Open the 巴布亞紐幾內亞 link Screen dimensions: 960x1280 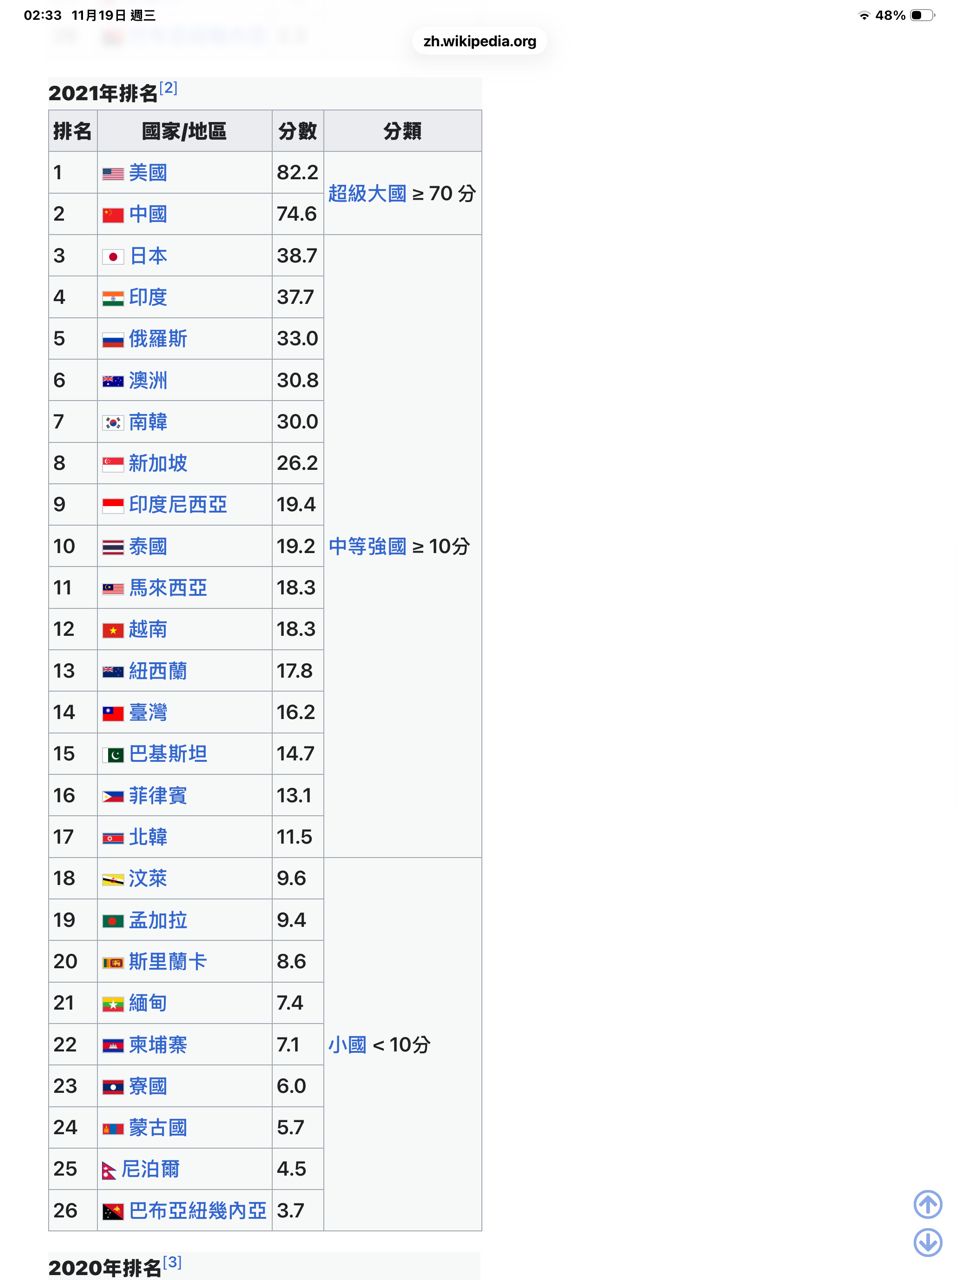[x=197, y=1210]
